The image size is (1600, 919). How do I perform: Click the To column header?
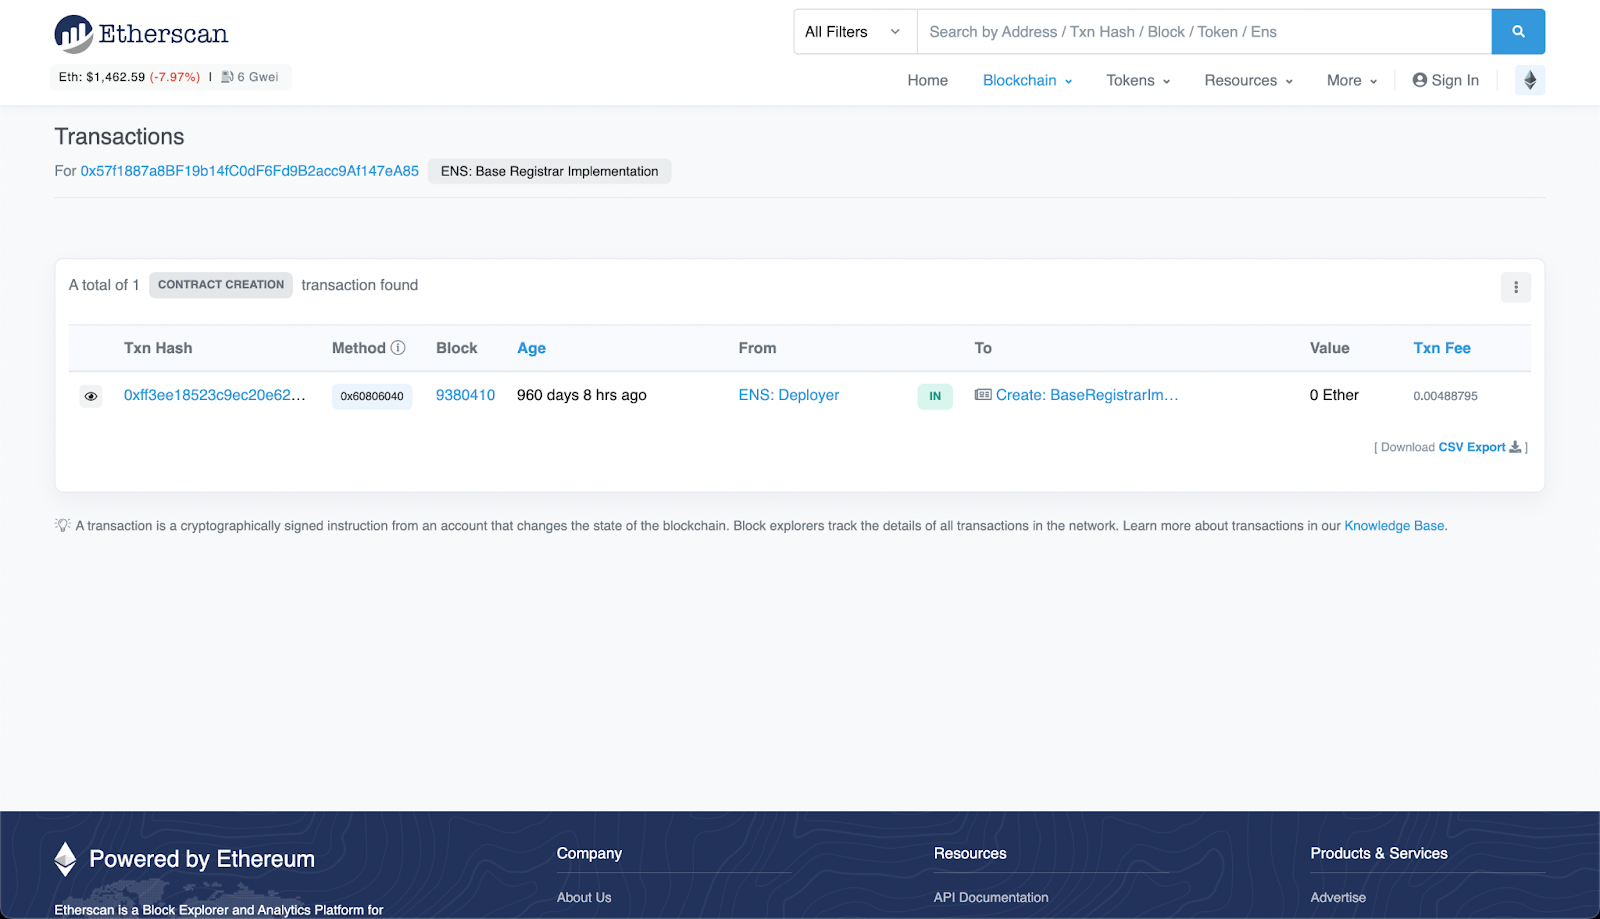tap(983, 348)
